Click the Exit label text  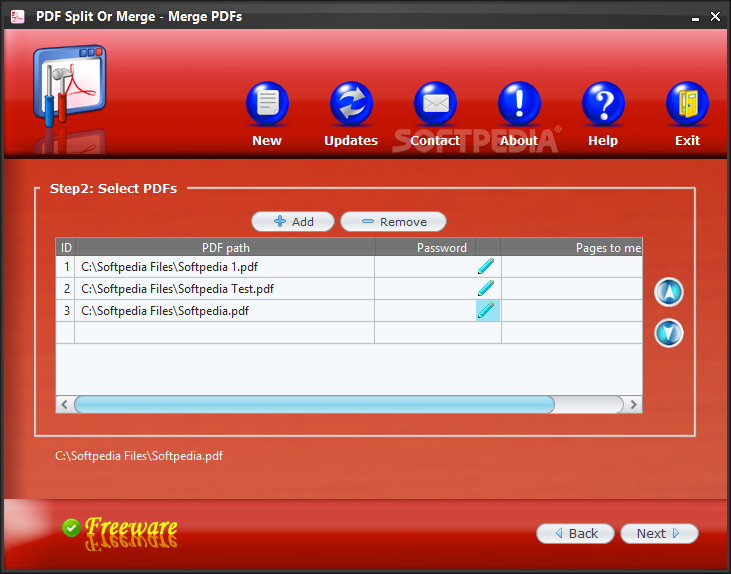[x=687, y=140]
